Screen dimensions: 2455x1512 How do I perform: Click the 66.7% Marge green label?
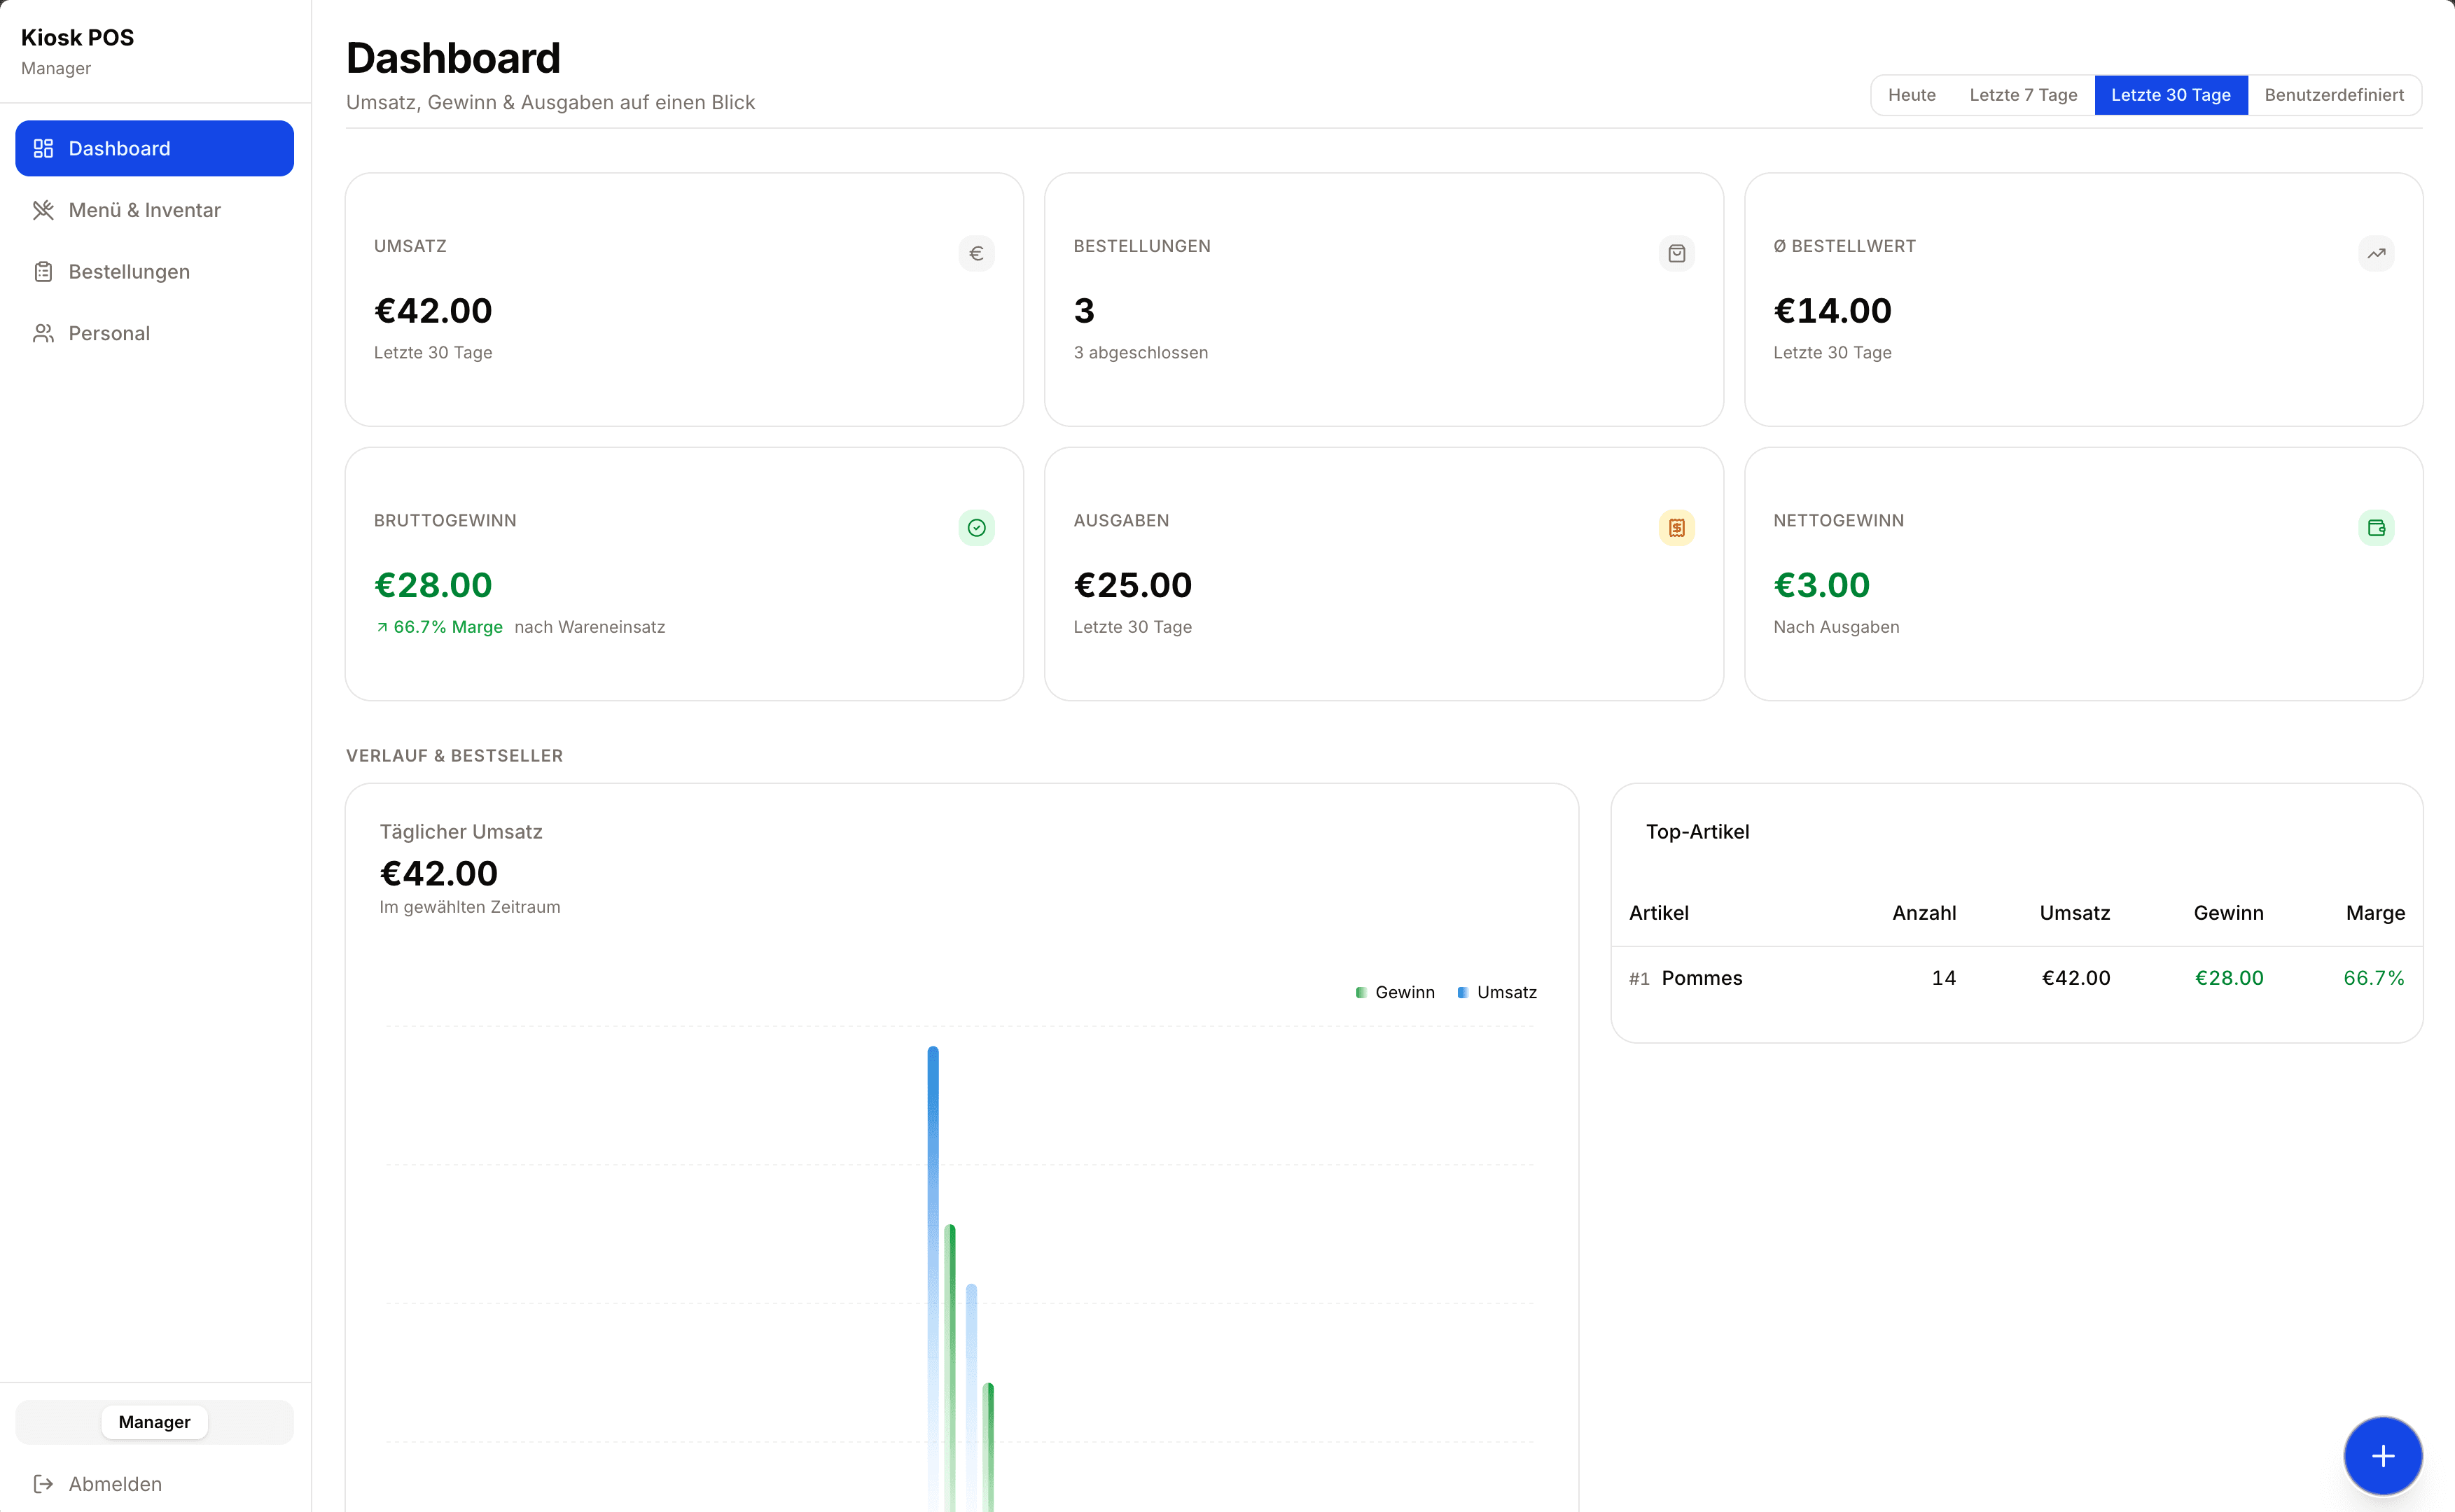[447, 628]
